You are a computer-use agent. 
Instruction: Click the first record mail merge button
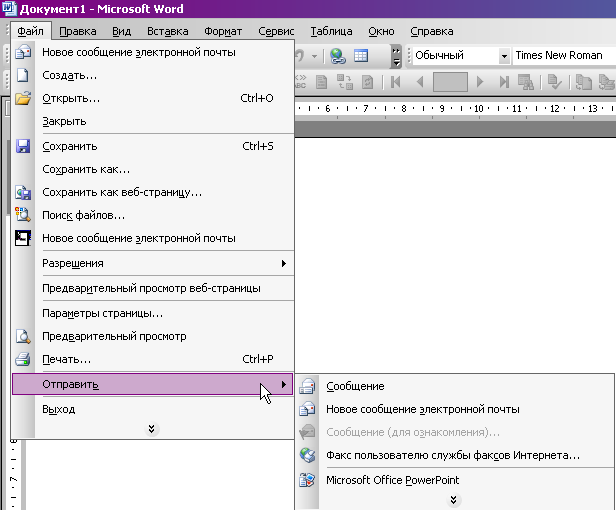click(x=396, y=82)
